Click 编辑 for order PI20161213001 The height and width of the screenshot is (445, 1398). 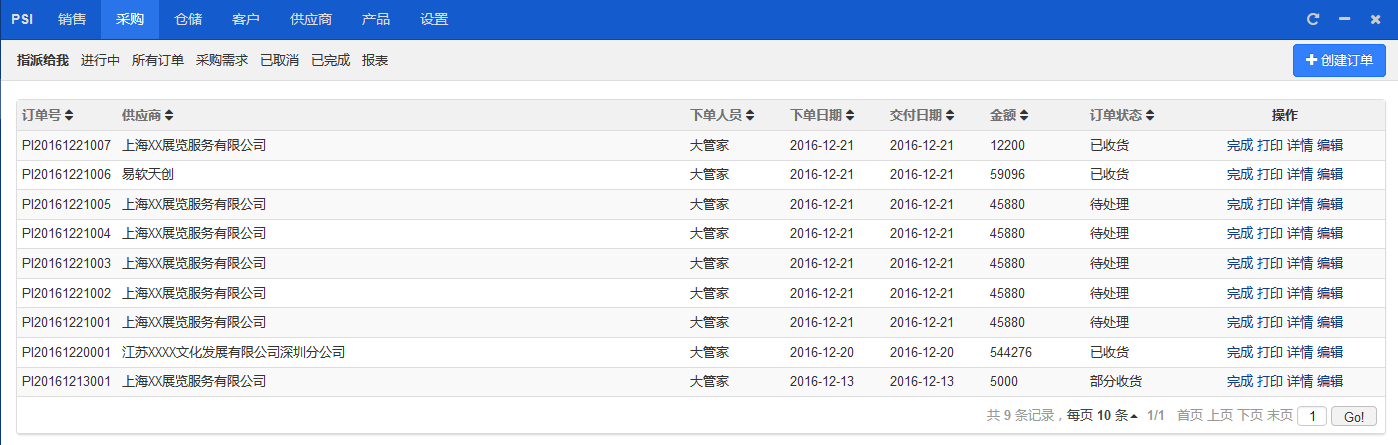(x=1330, y=381)
